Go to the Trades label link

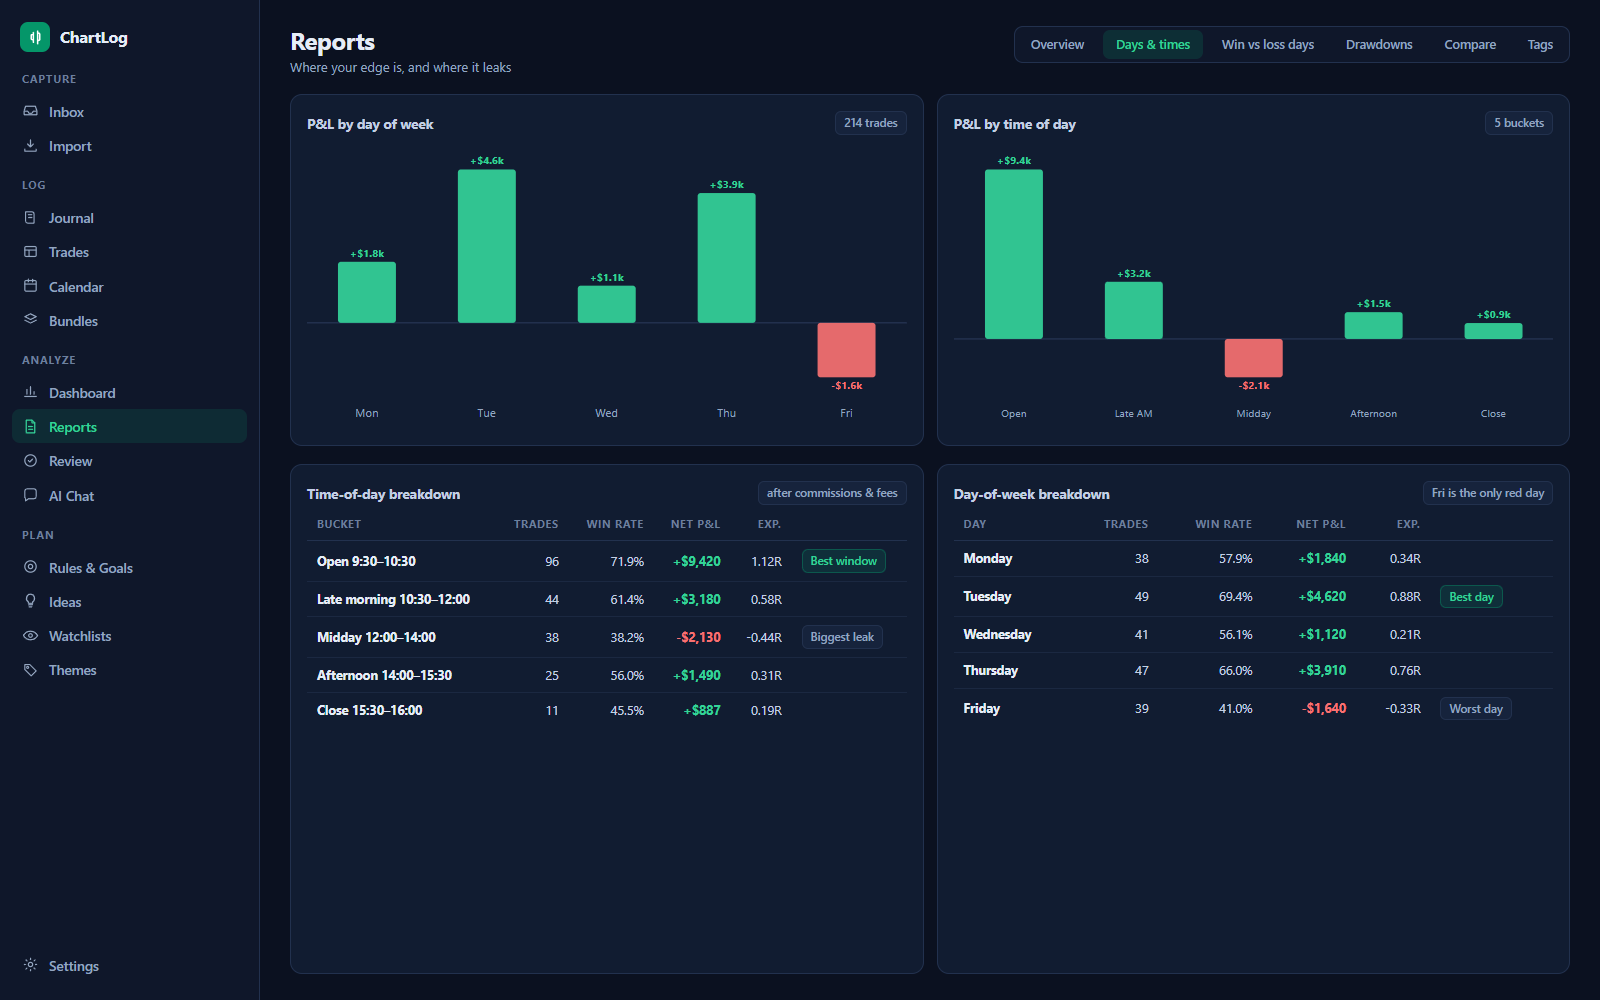coord(69,252)
